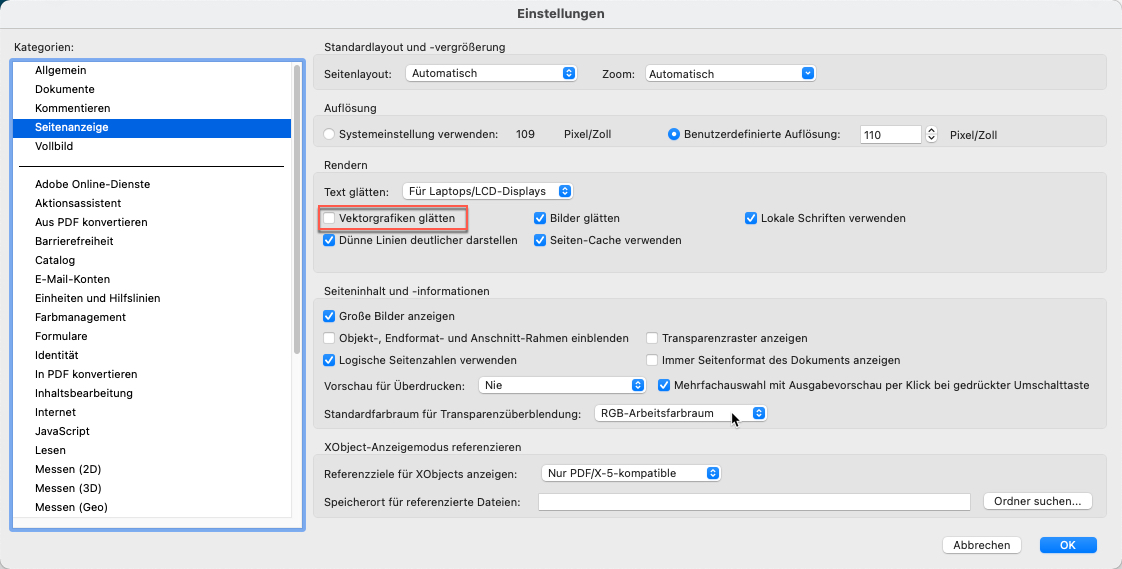Click the Ordner suchen button
This screenshot has width=1122, height=569.
tap(1038, 501)
